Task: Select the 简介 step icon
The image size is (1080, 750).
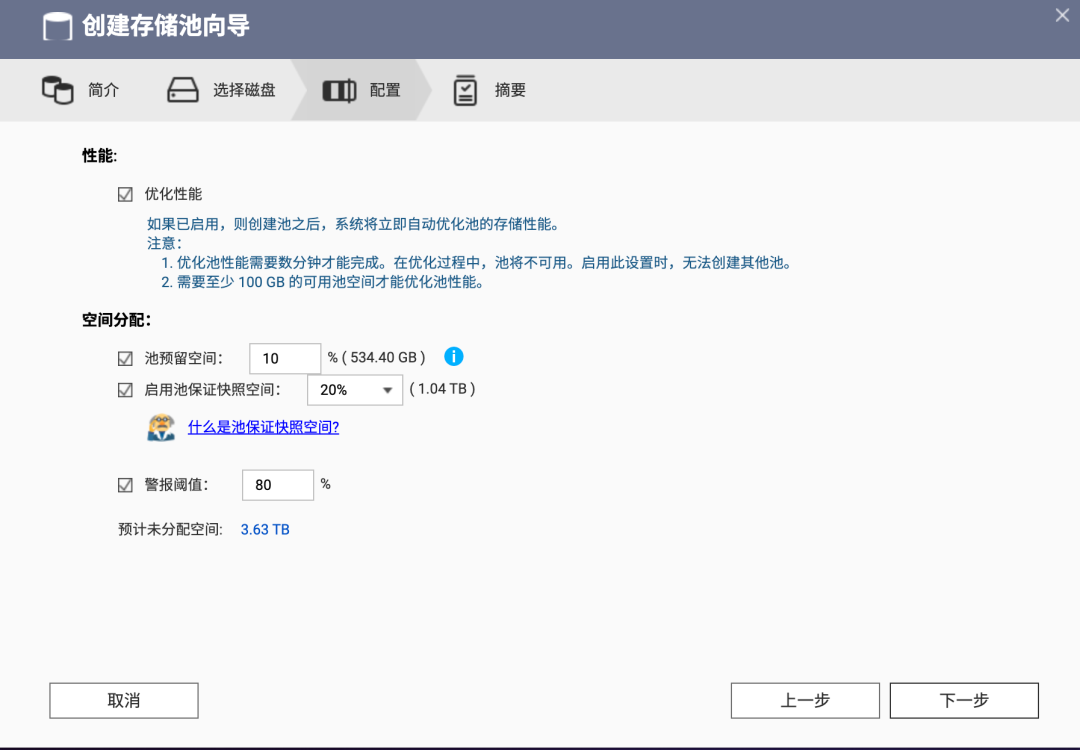Action: point(57,89)
